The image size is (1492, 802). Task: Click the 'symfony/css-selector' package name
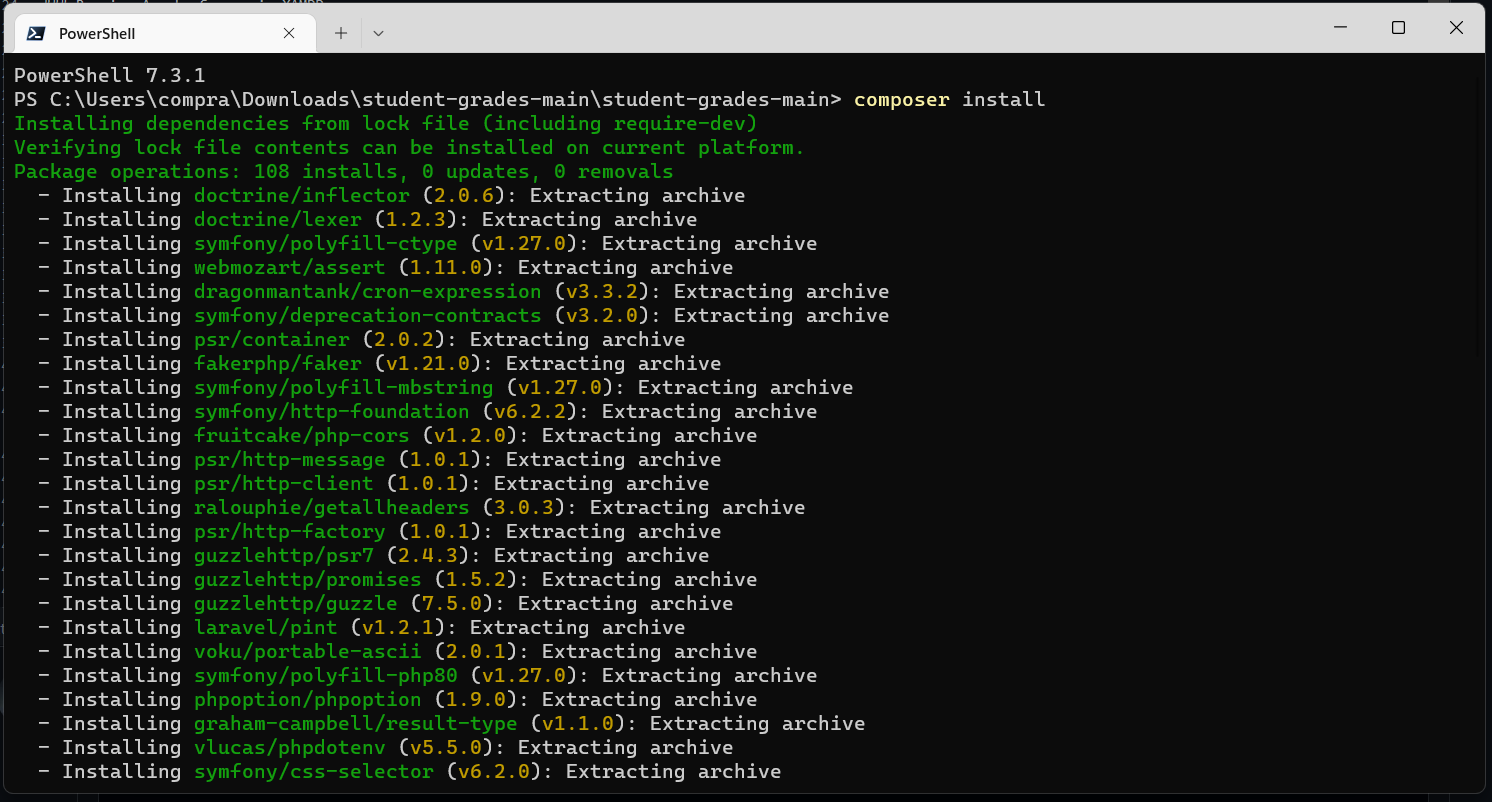(x=314, y=771)
